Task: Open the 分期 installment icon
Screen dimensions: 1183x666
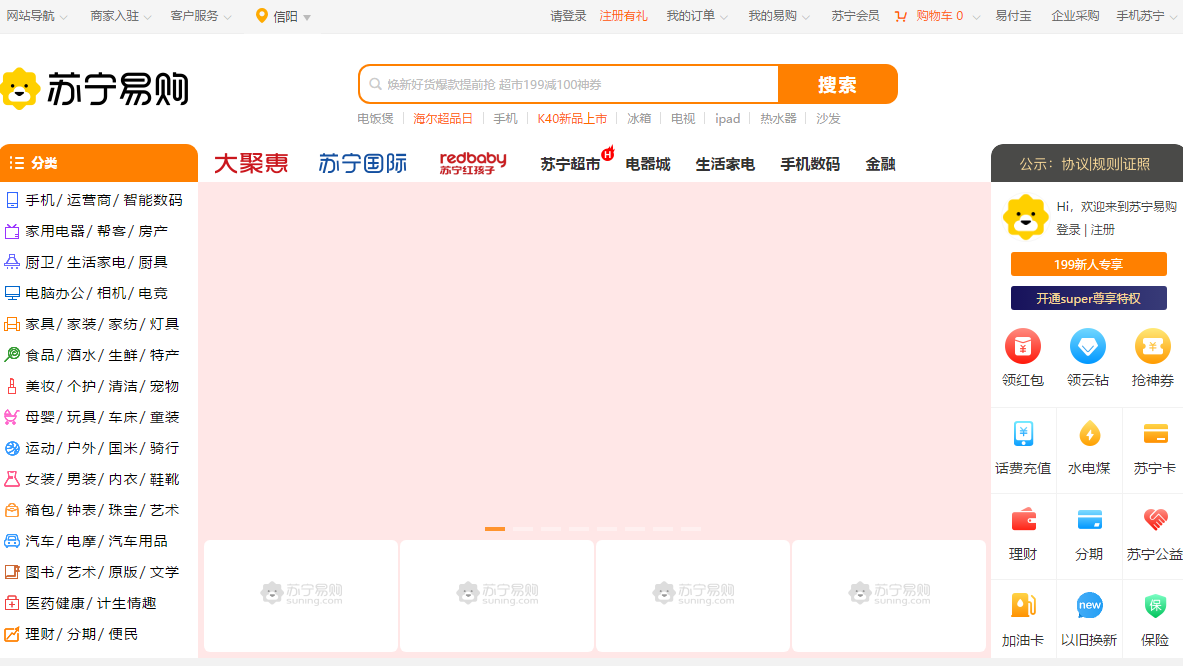Action: coord(1089,520)
